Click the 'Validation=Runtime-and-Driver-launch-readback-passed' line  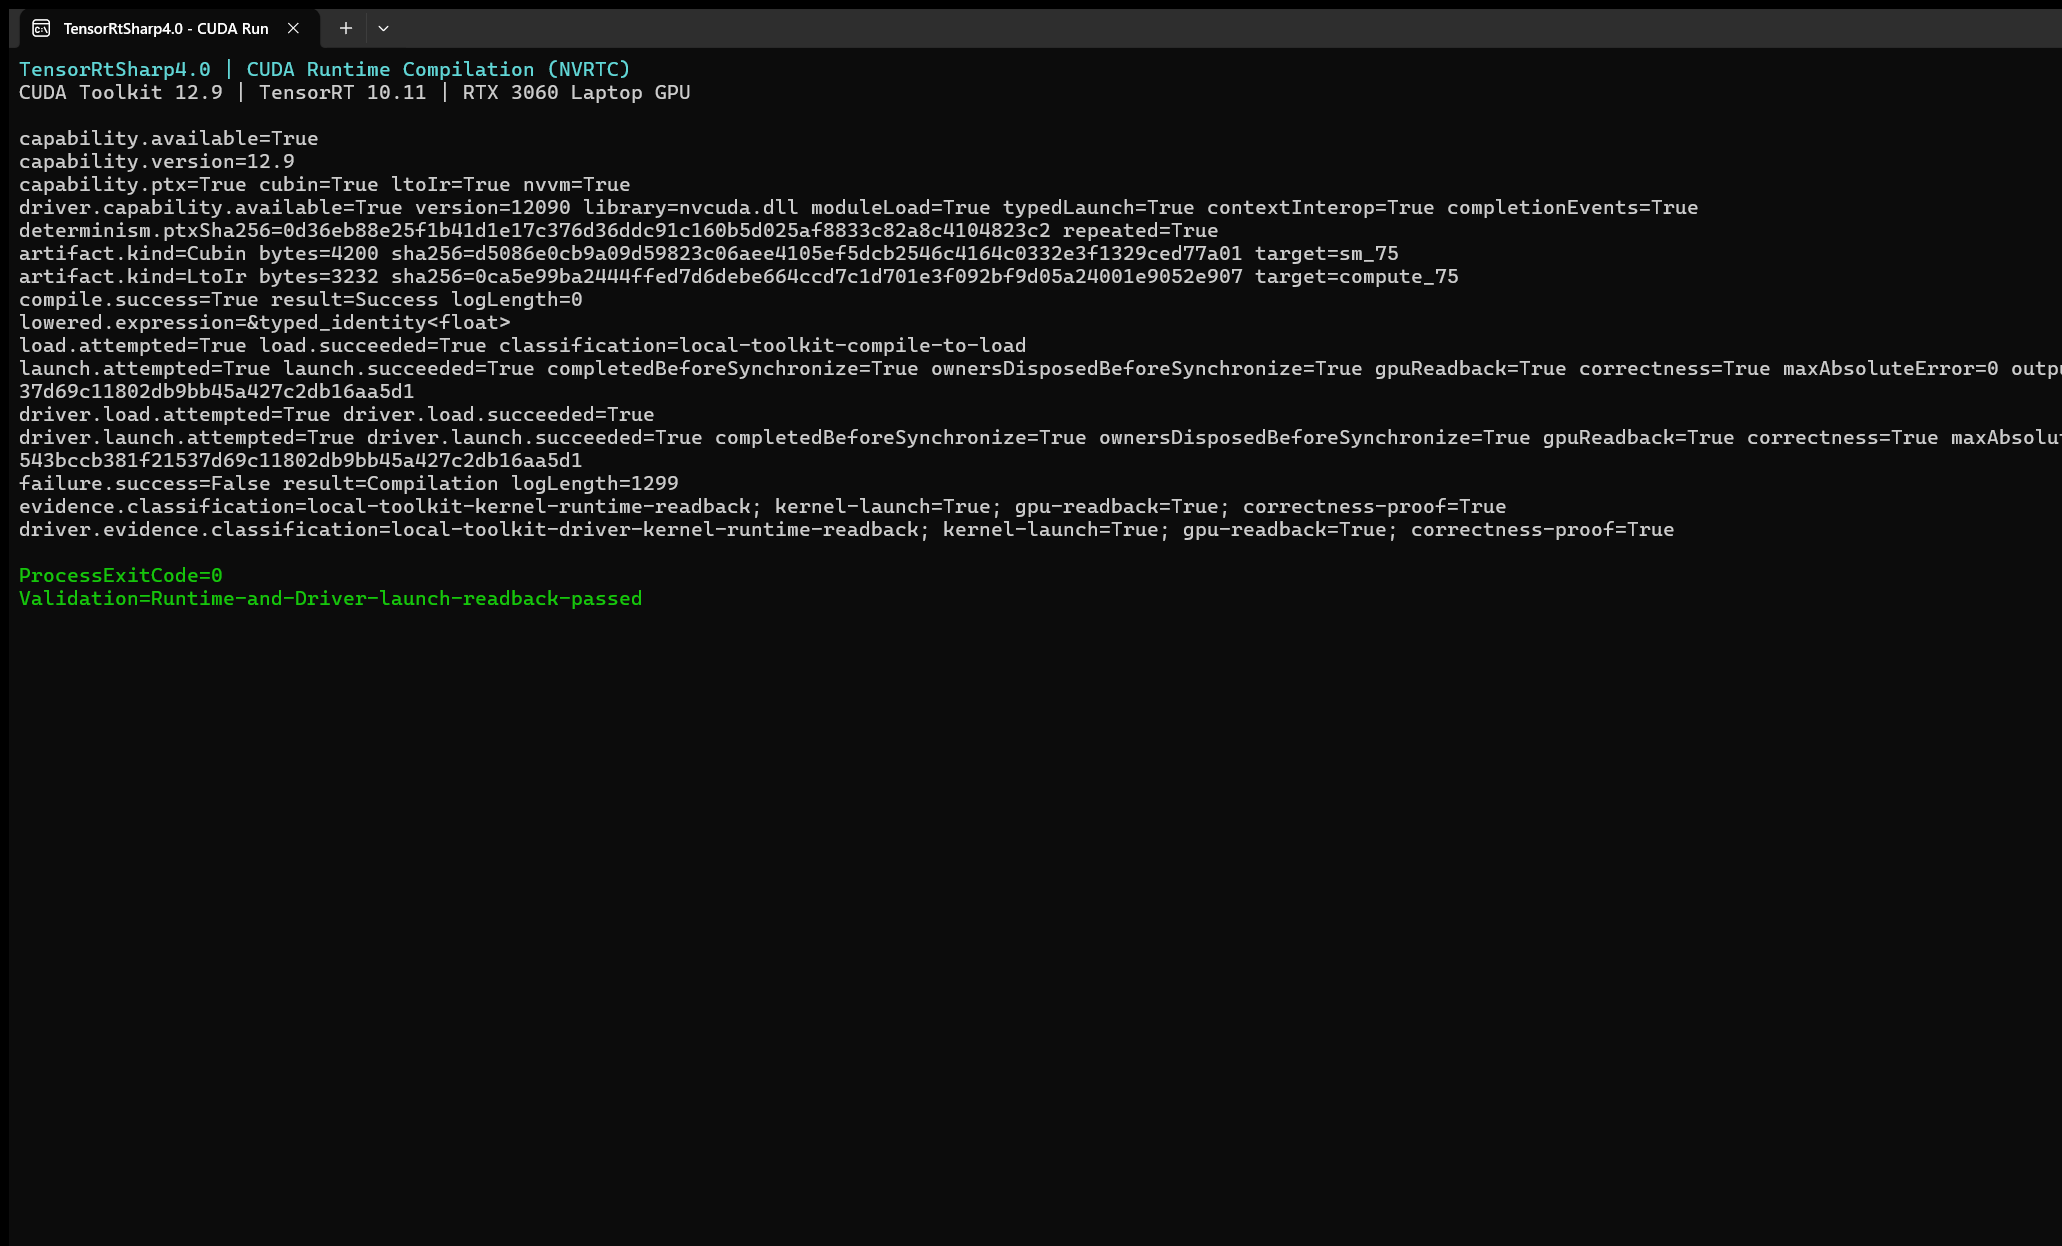(331, 598)
